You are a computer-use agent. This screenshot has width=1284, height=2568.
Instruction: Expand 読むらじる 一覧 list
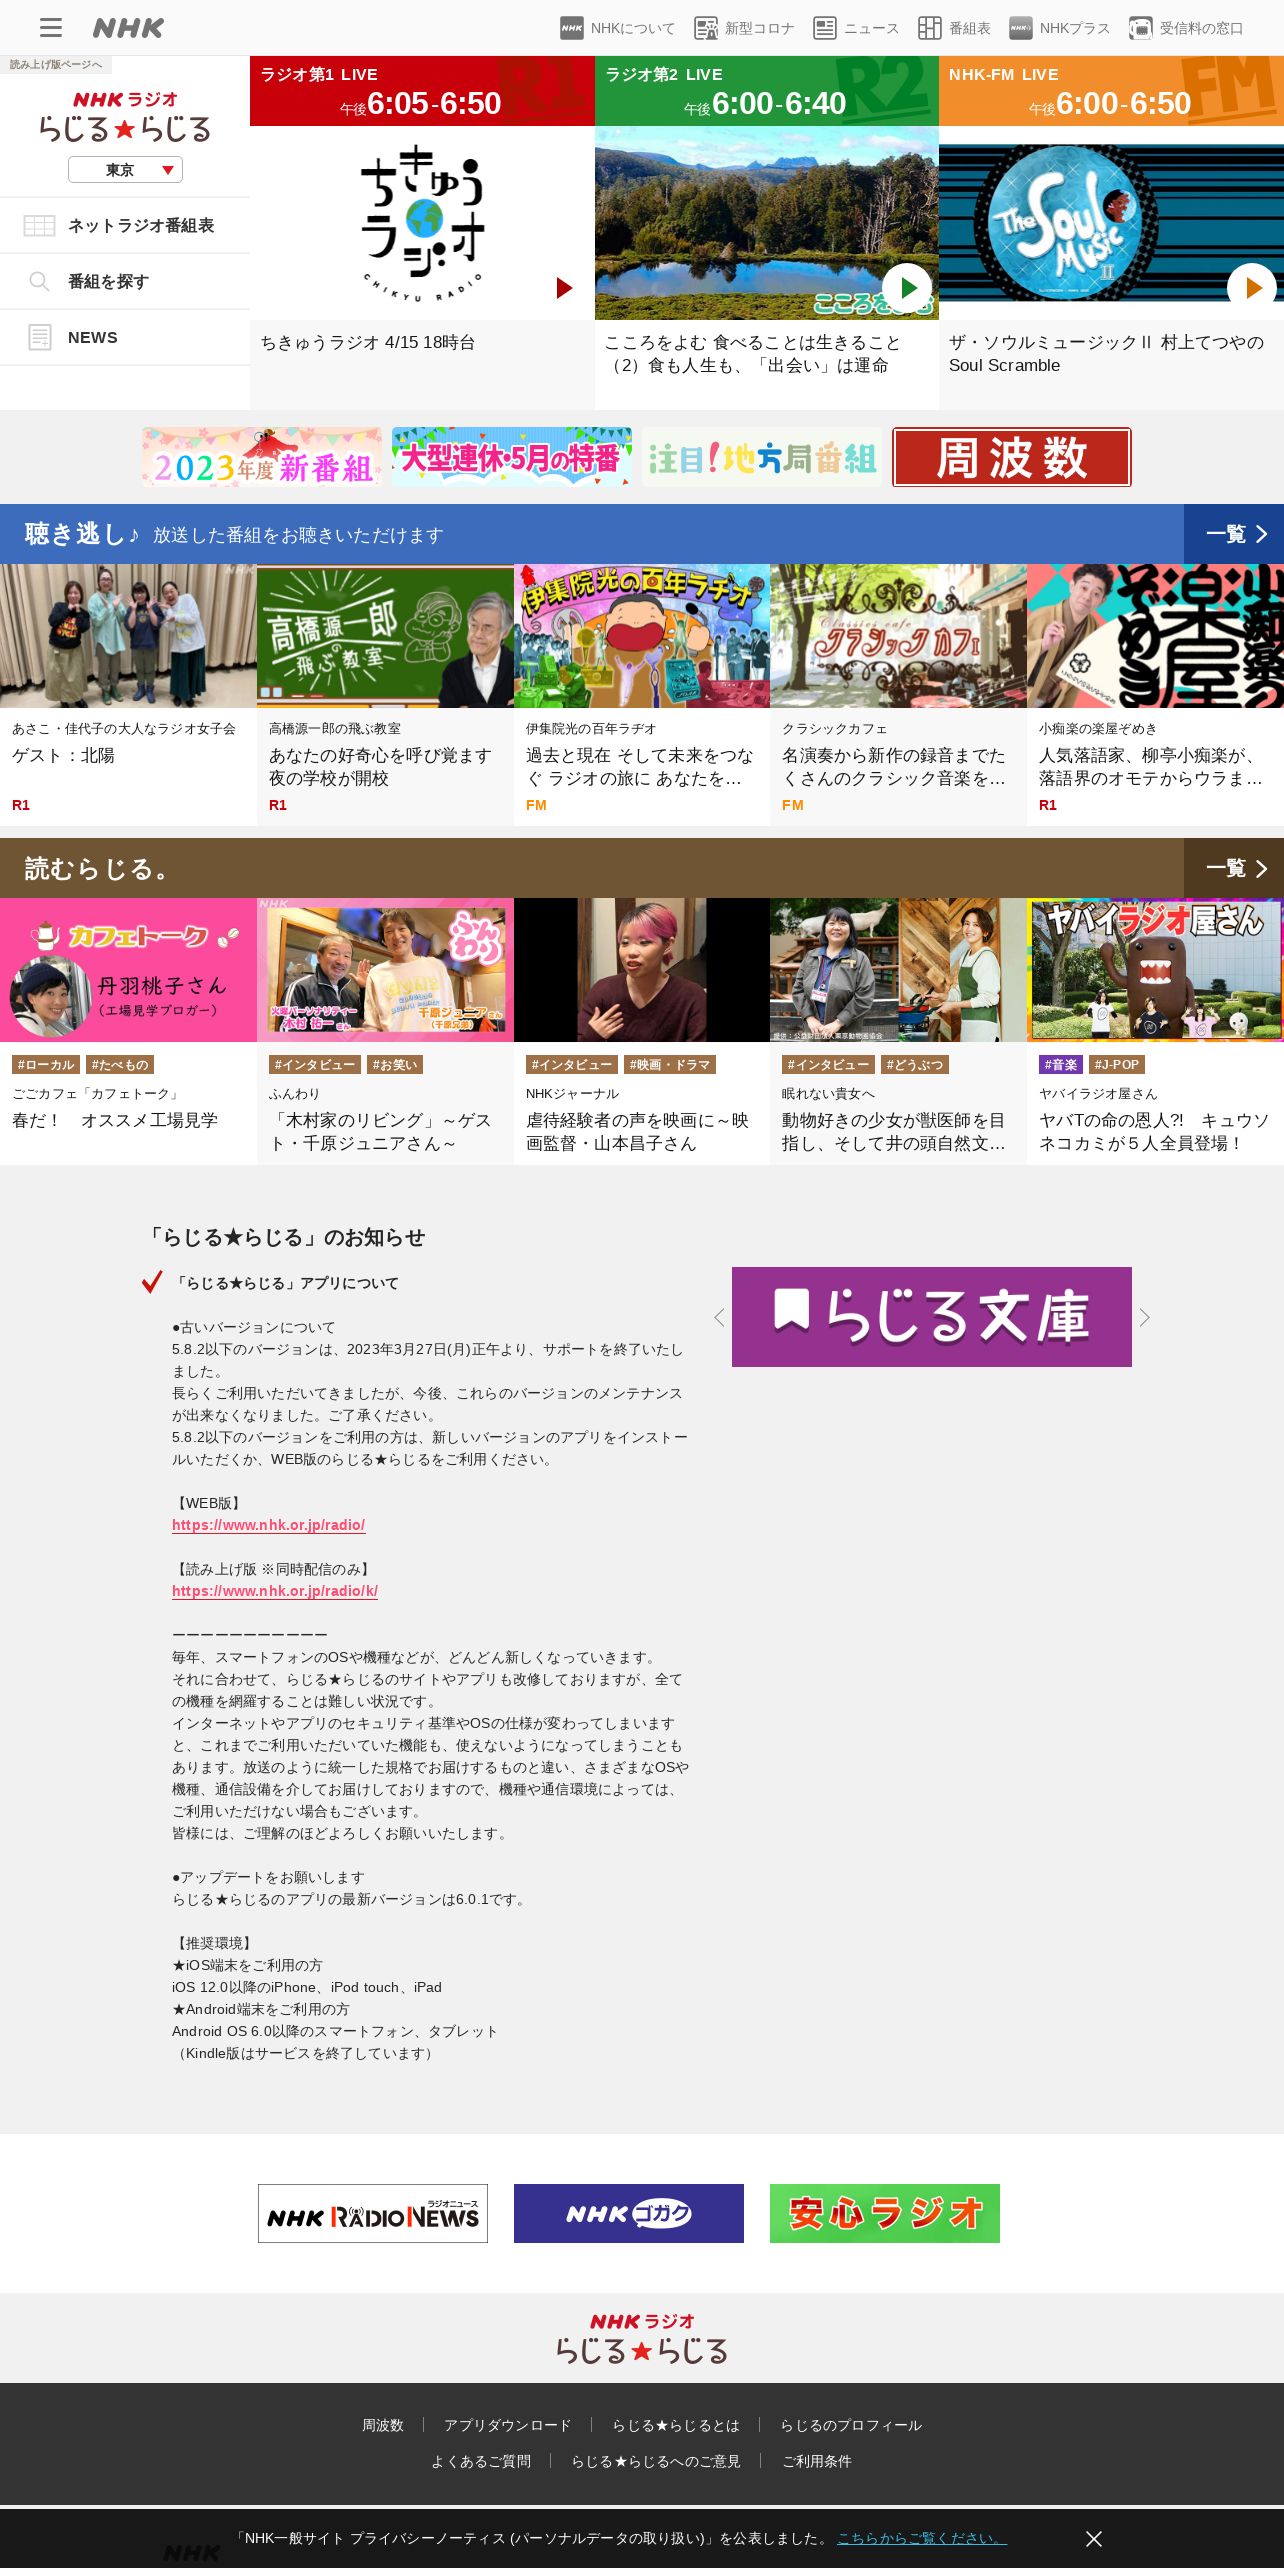1234,868
